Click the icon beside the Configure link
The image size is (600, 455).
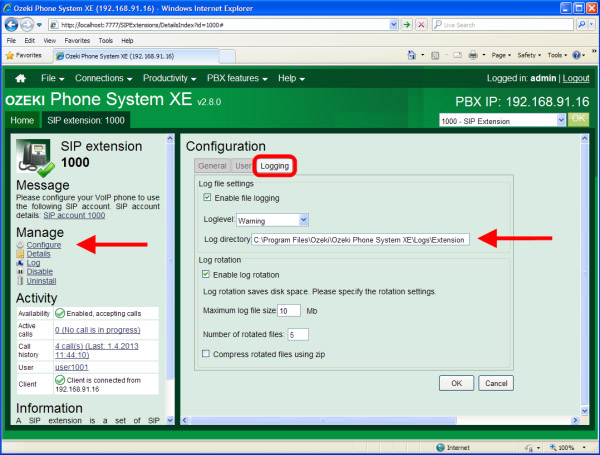pyautogui.click(x=20, y=245)
